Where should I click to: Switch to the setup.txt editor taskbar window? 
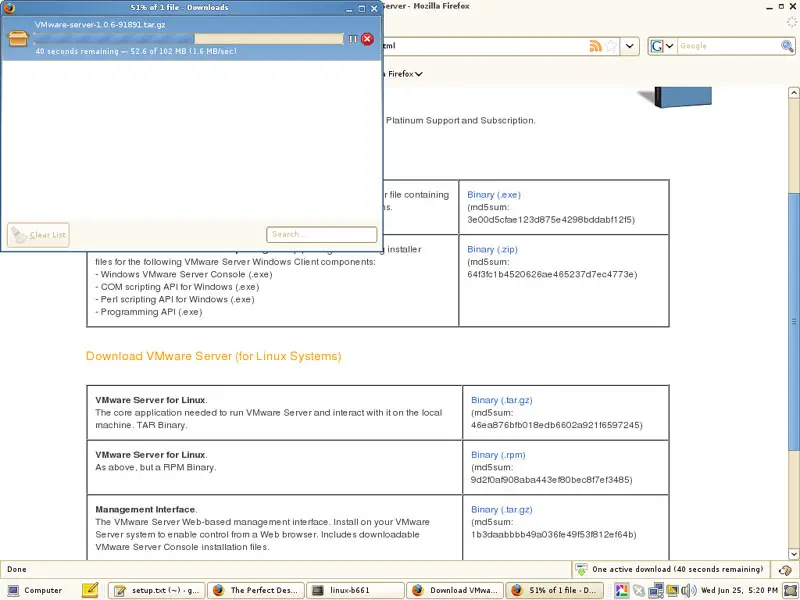[x=157, y=590]
